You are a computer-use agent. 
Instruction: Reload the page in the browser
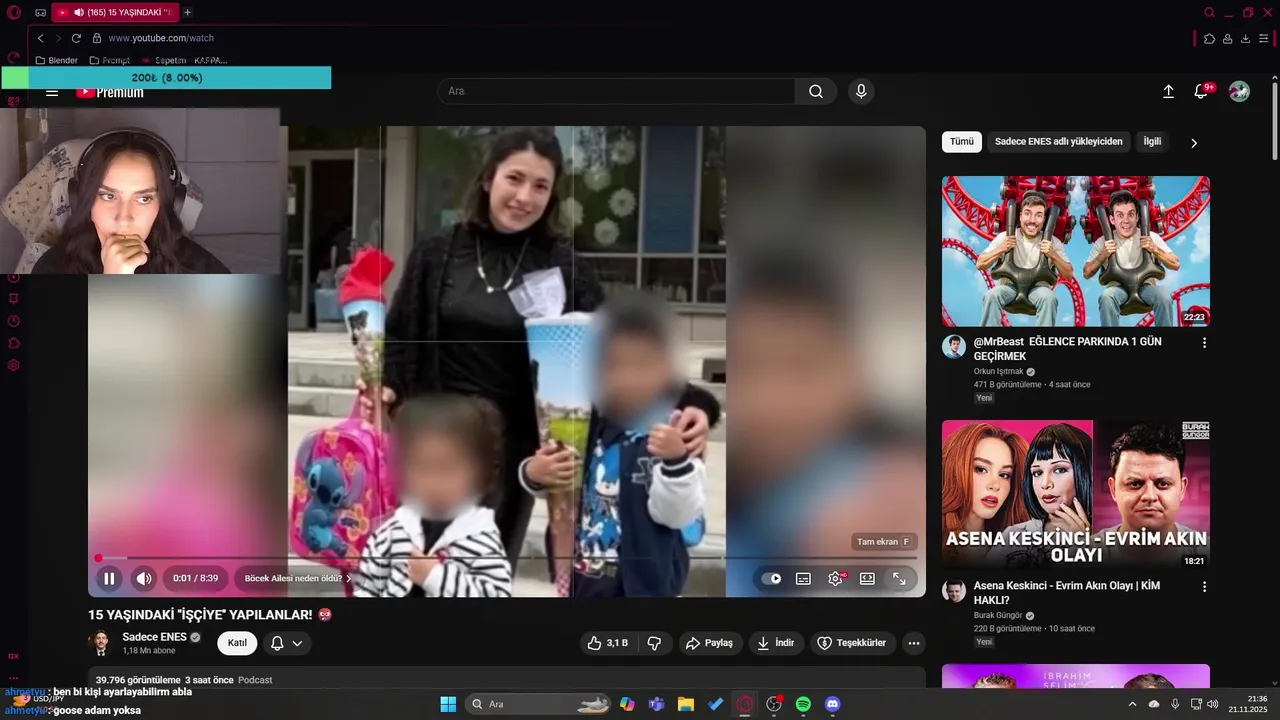(x=76, y=38)
